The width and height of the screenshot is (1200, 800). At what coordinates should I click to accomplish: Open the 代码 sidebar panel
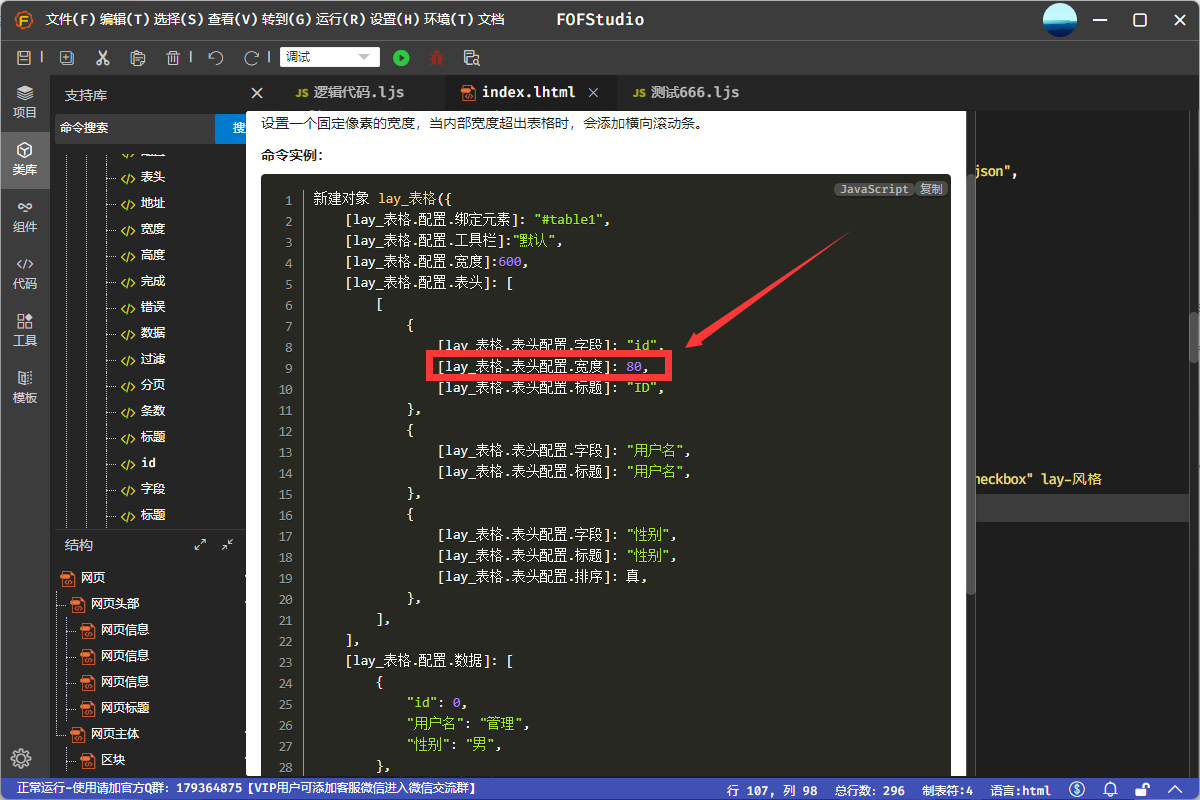[x=25, y=272]
